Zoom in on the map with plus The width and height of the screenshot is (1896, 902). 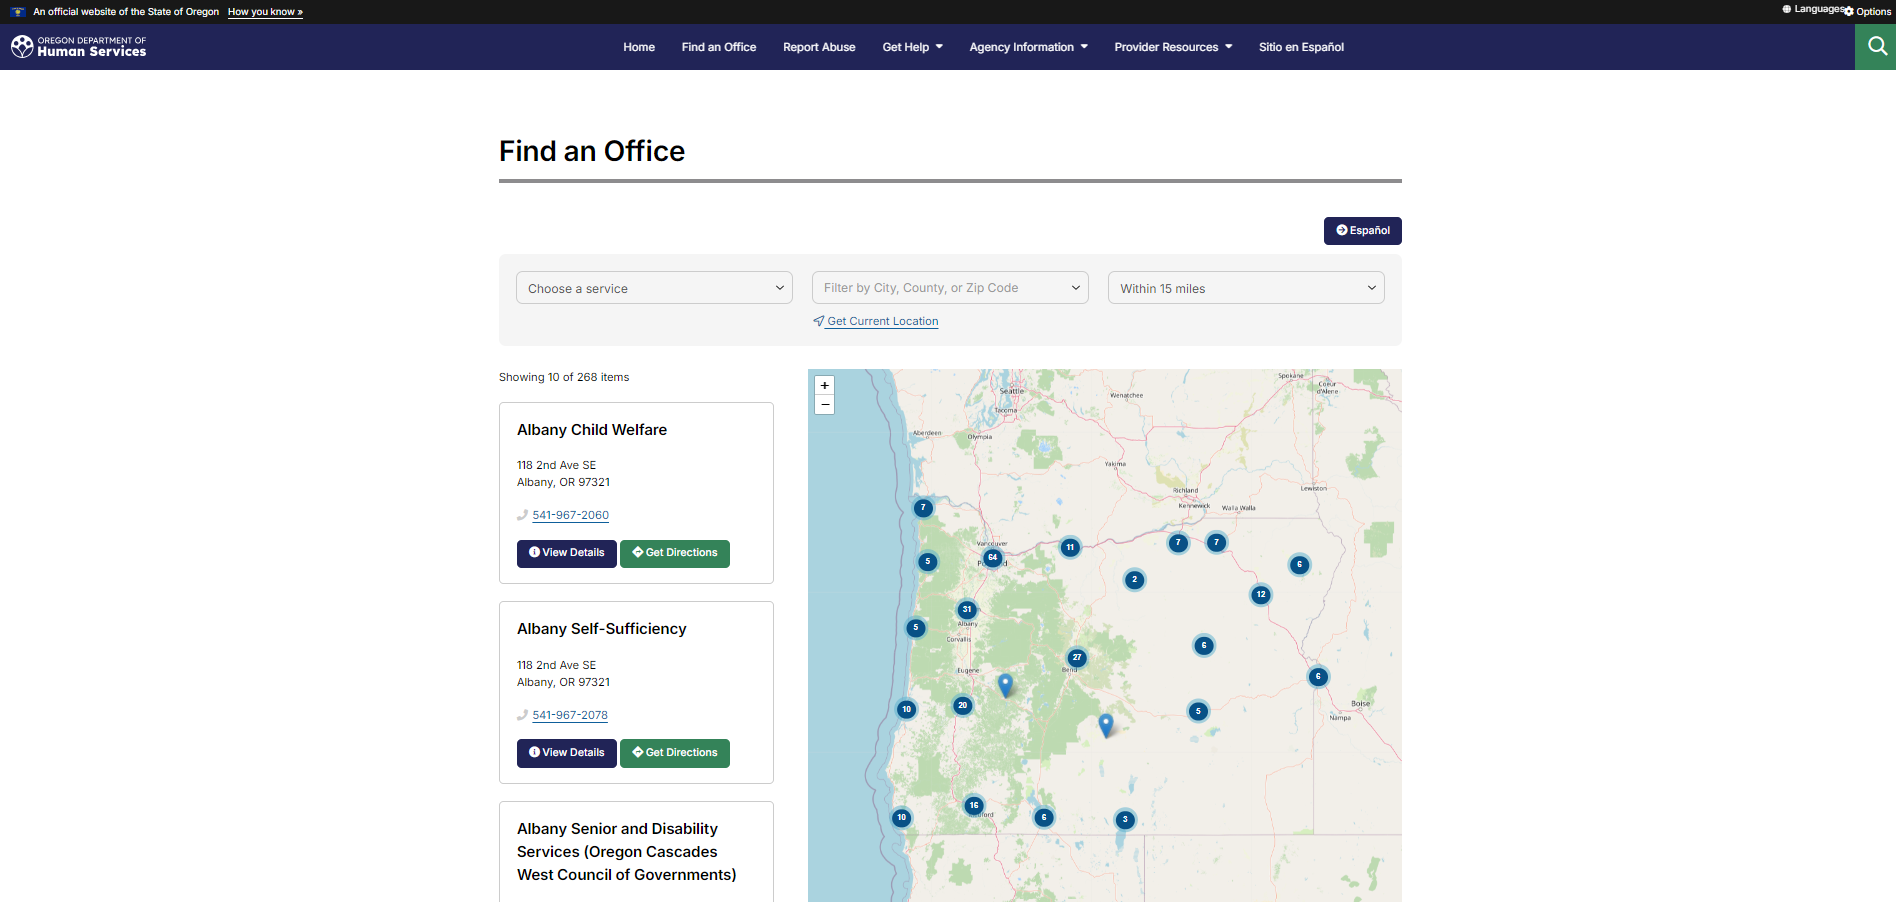[x=825, y=385]
